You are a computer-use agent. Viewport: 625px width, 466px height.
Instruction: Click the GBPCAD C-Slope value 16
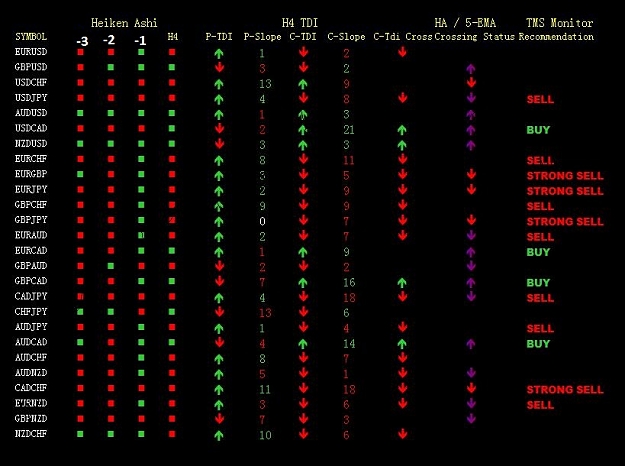click(x=349, y=283)
